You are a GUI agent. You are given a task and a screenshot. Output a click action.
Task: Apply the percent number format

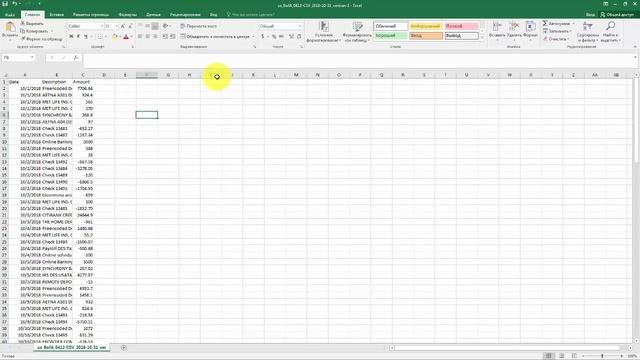(x=274, y=37)
